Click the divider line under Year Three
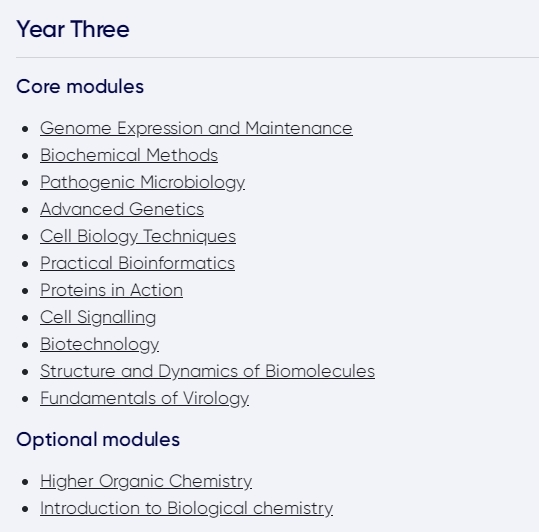This screenshot has height=532, width=539. point(277,57)
